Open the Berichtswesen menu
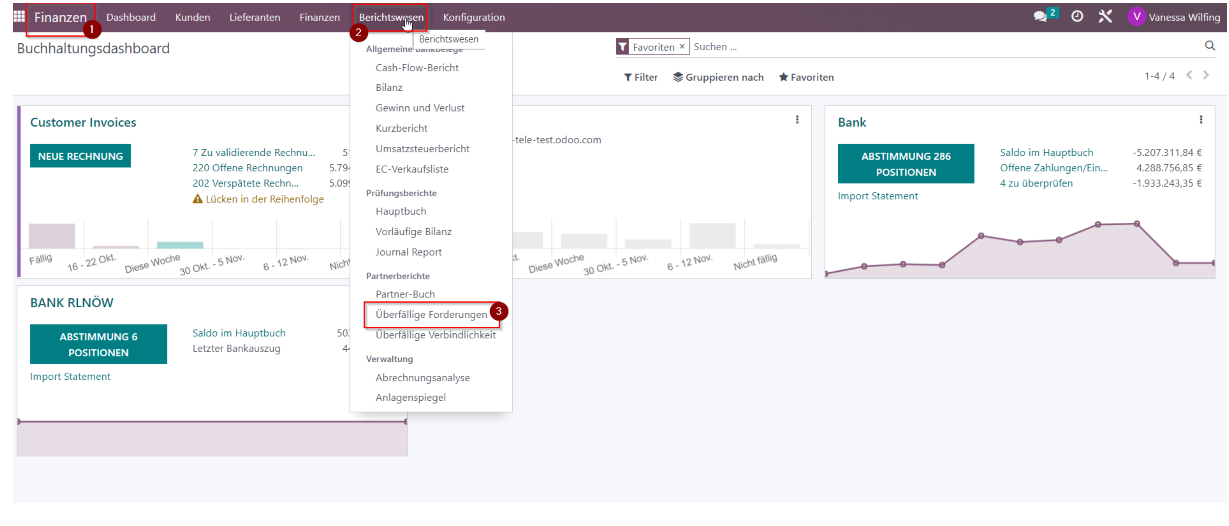This screenshot has width=1229, height=526. (391, 17)
